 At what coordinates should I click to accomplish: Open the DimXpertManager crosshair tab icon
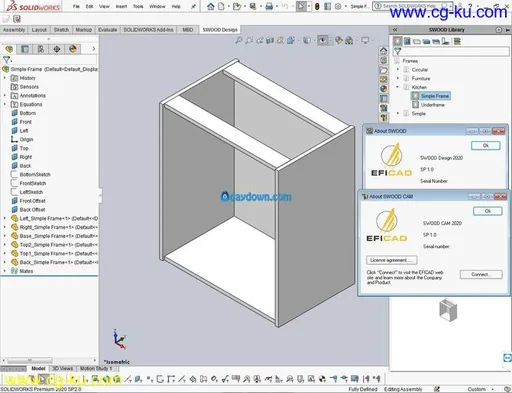pos(57,49)
